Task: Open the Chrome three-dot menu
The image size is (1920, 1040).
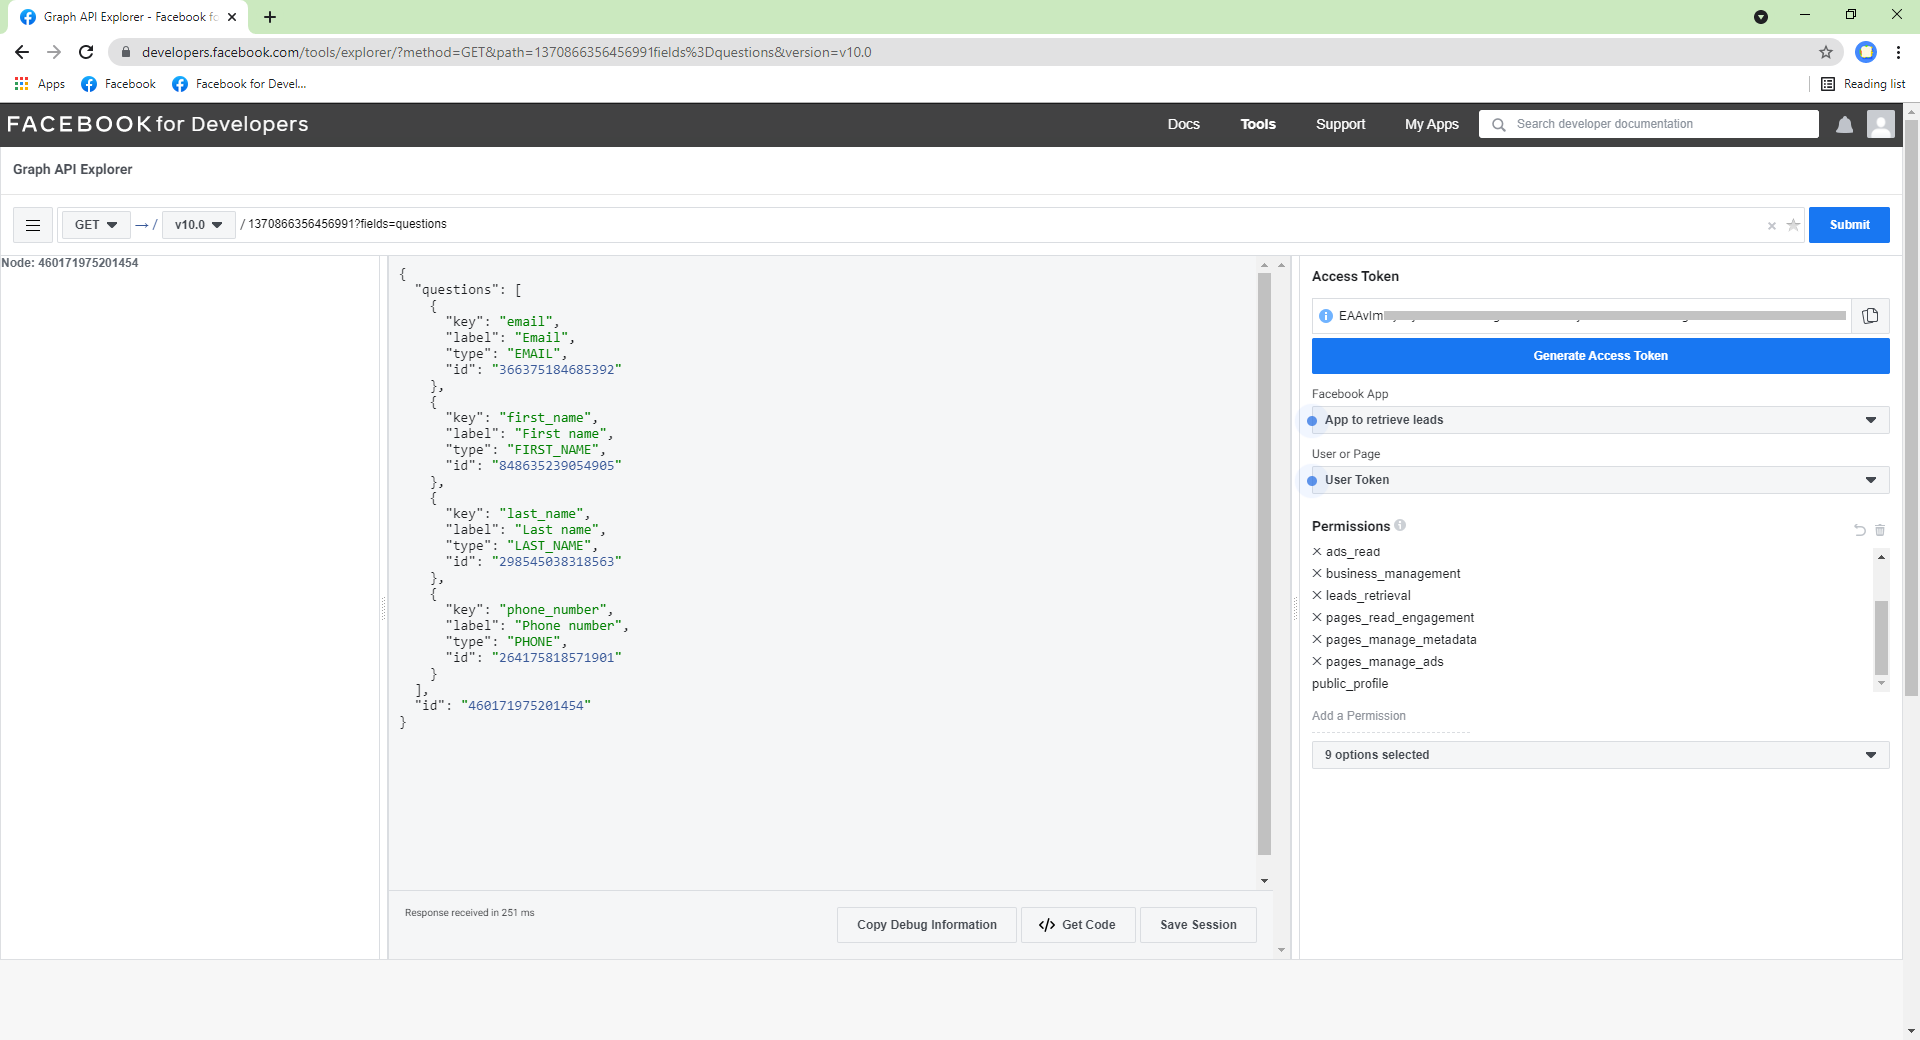Action: pyautogui.click(x=1898, y=52)
